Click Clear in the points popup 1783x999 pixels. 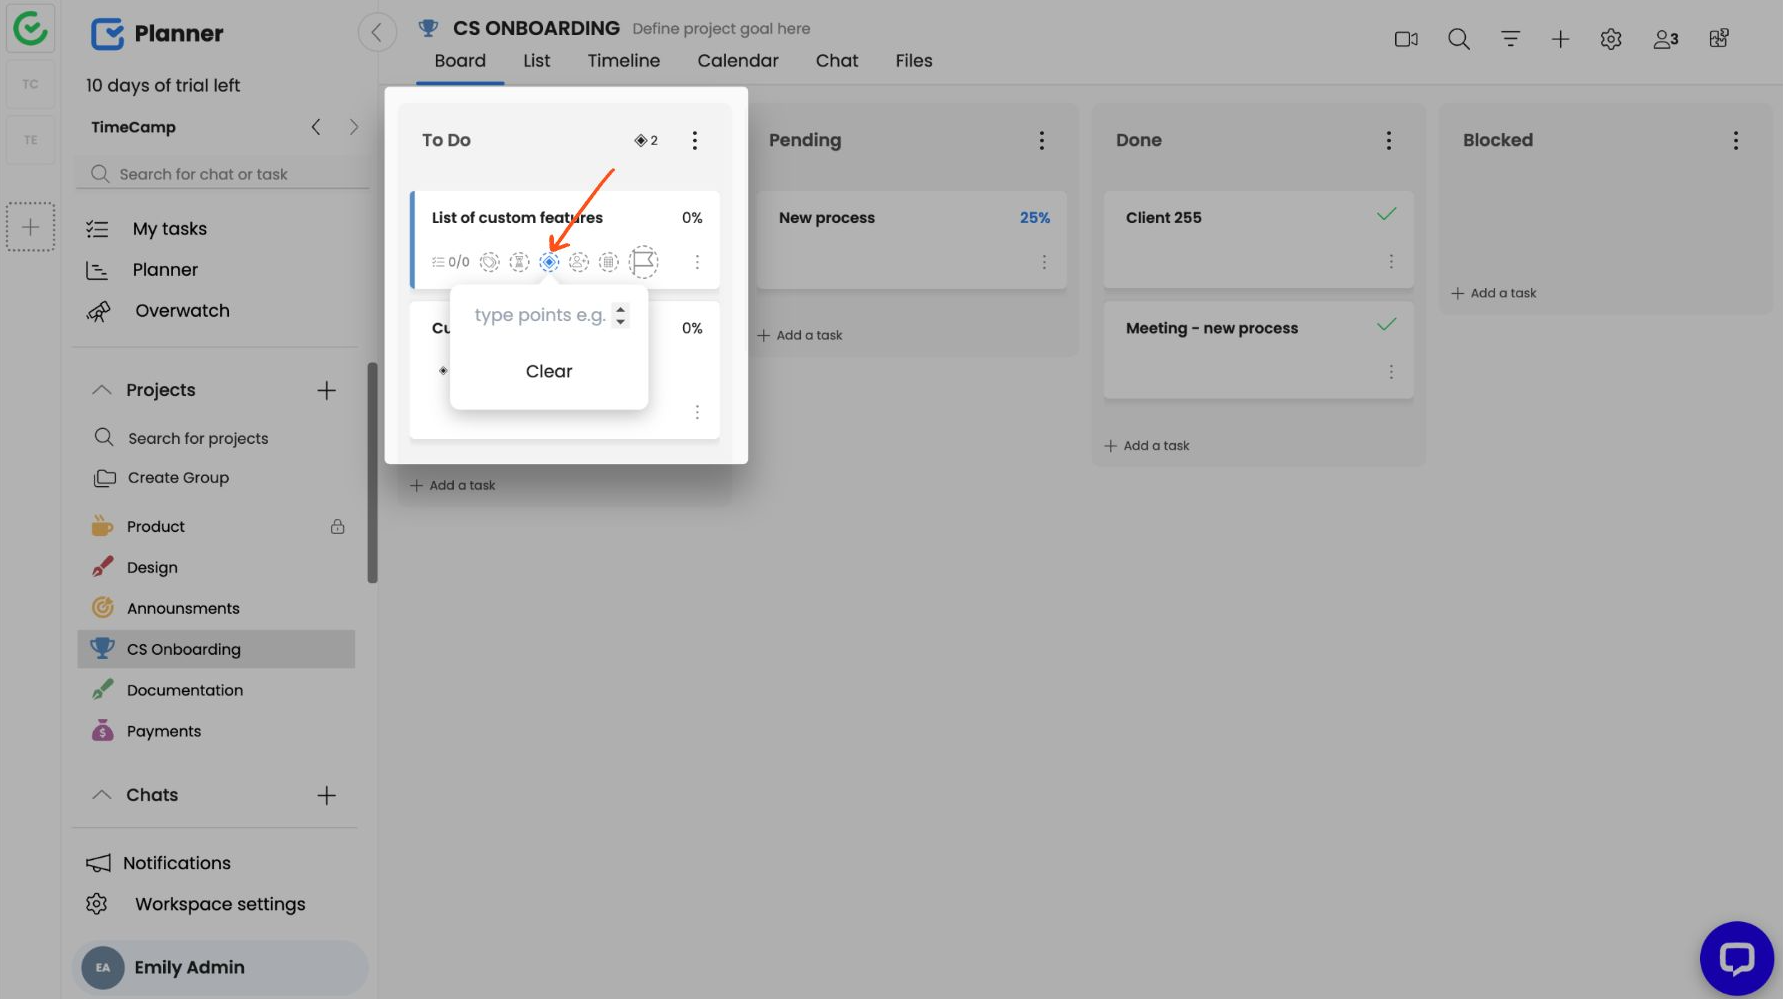tap(549, 371)
